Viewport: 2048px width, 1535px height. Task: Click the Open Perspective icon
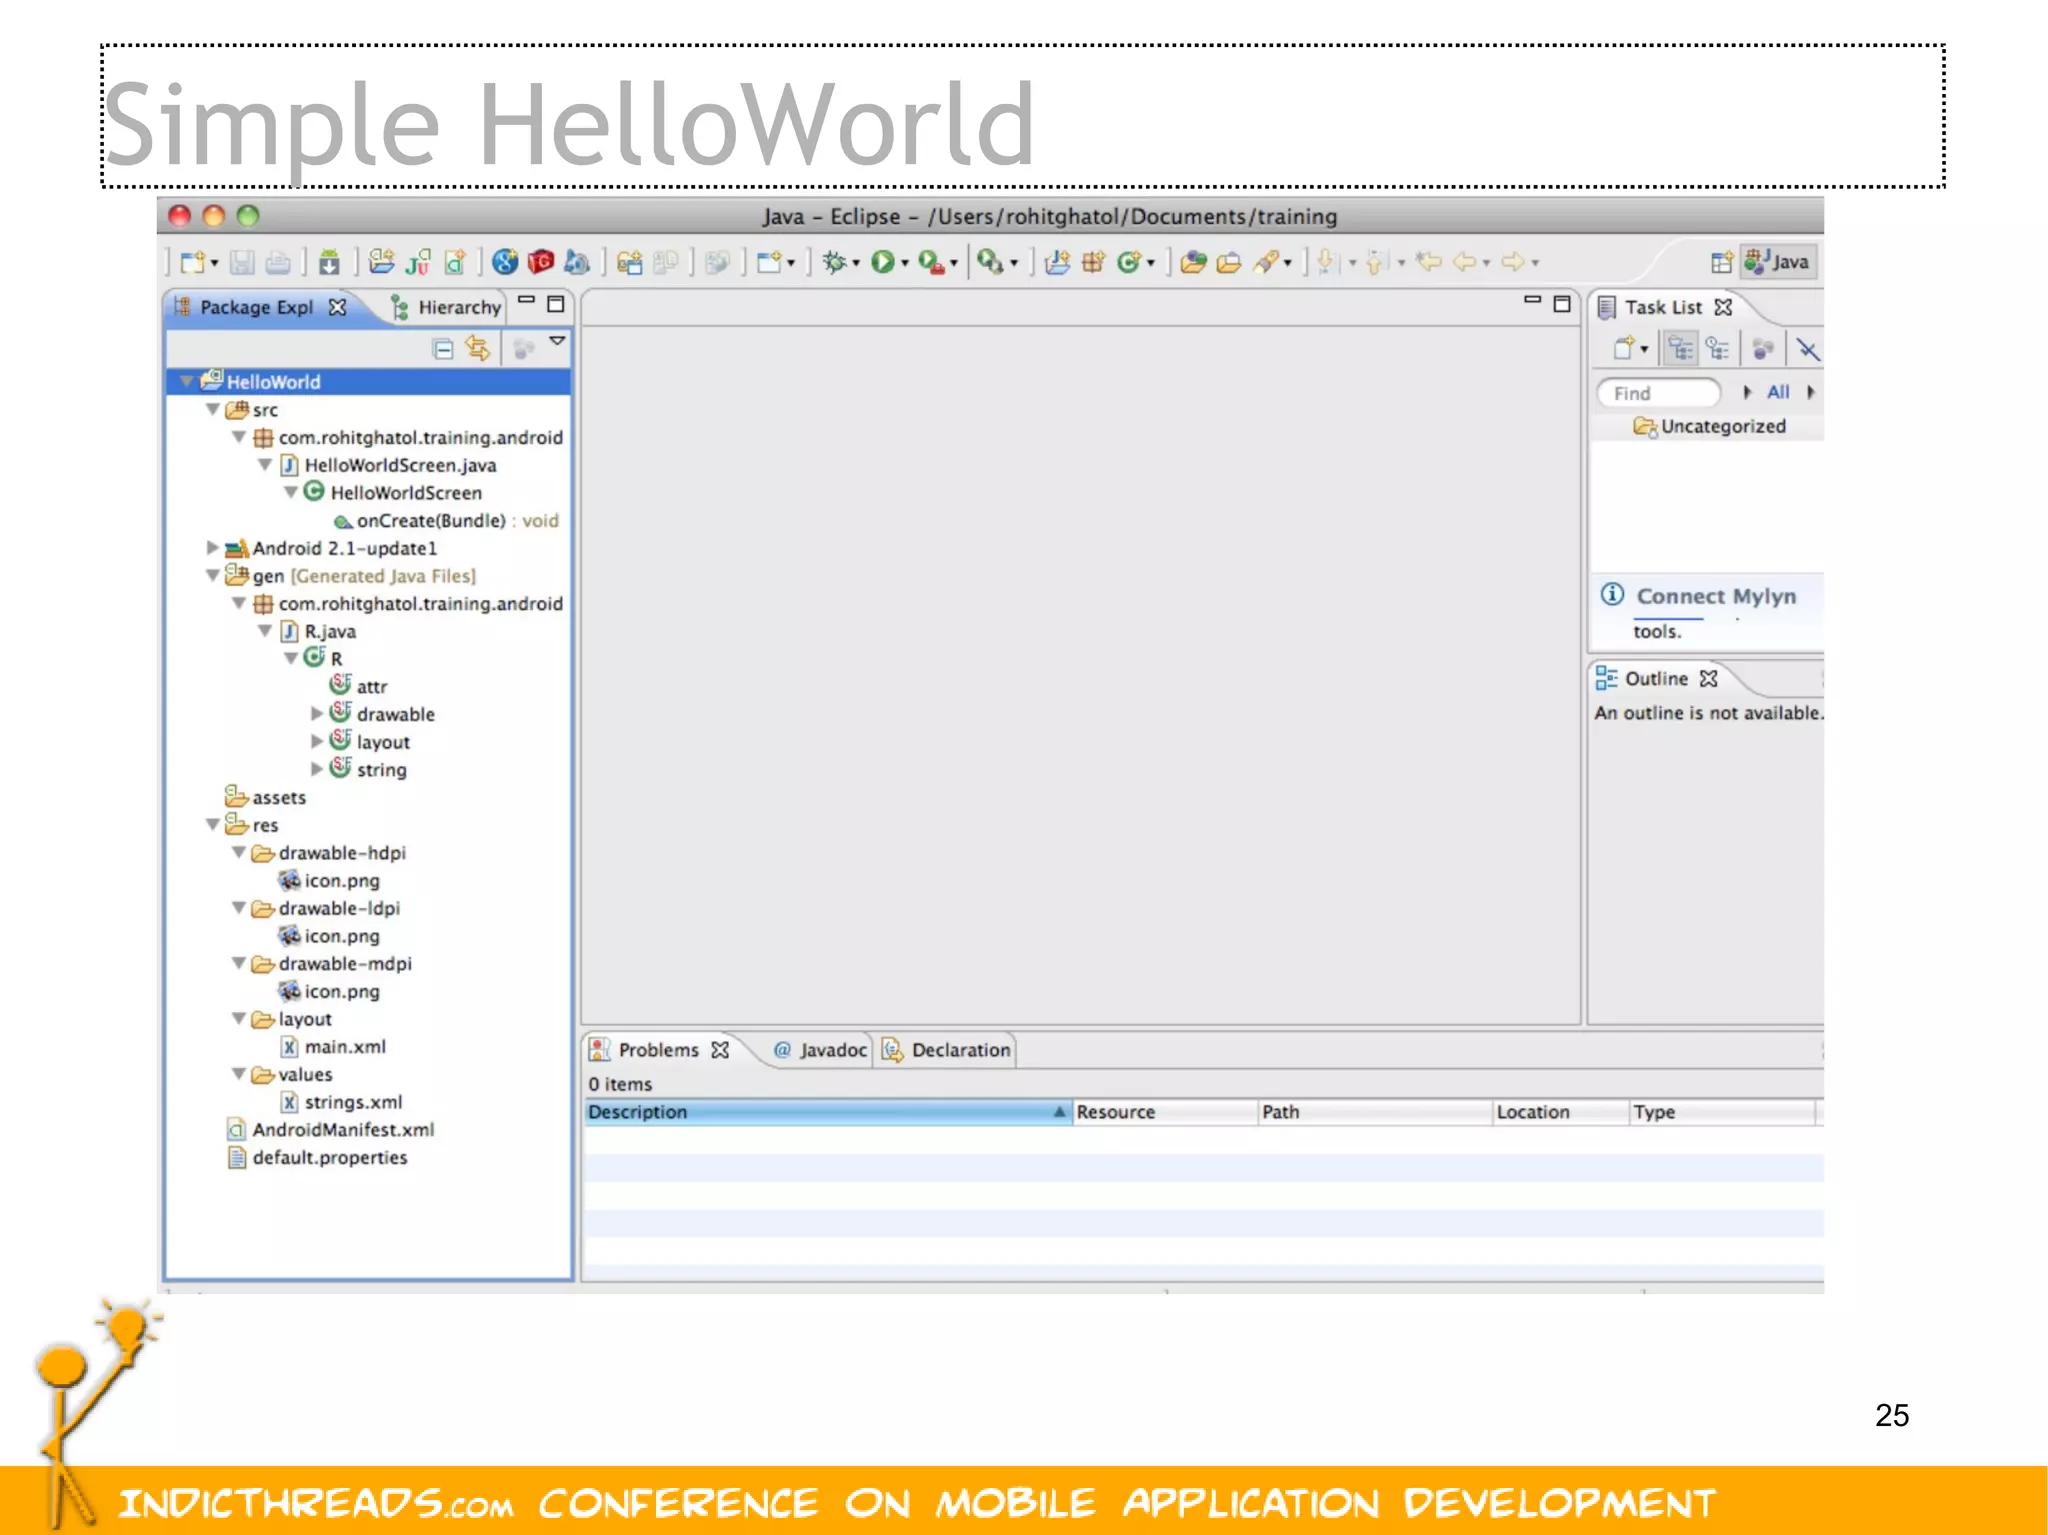(1721, 262)
